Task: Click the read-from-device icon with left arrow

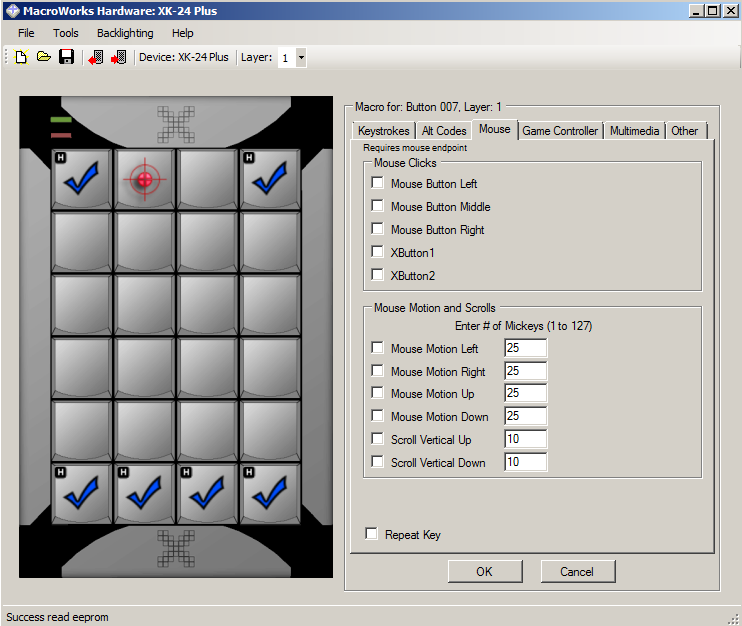Action: (x=96, y=58)
